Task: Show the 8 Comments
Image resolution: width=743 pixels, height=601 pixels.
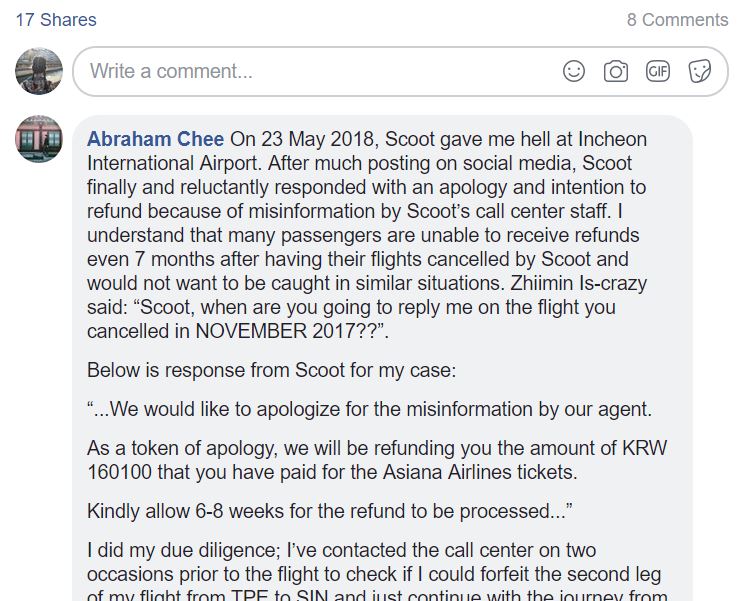Action: (677, 20)
